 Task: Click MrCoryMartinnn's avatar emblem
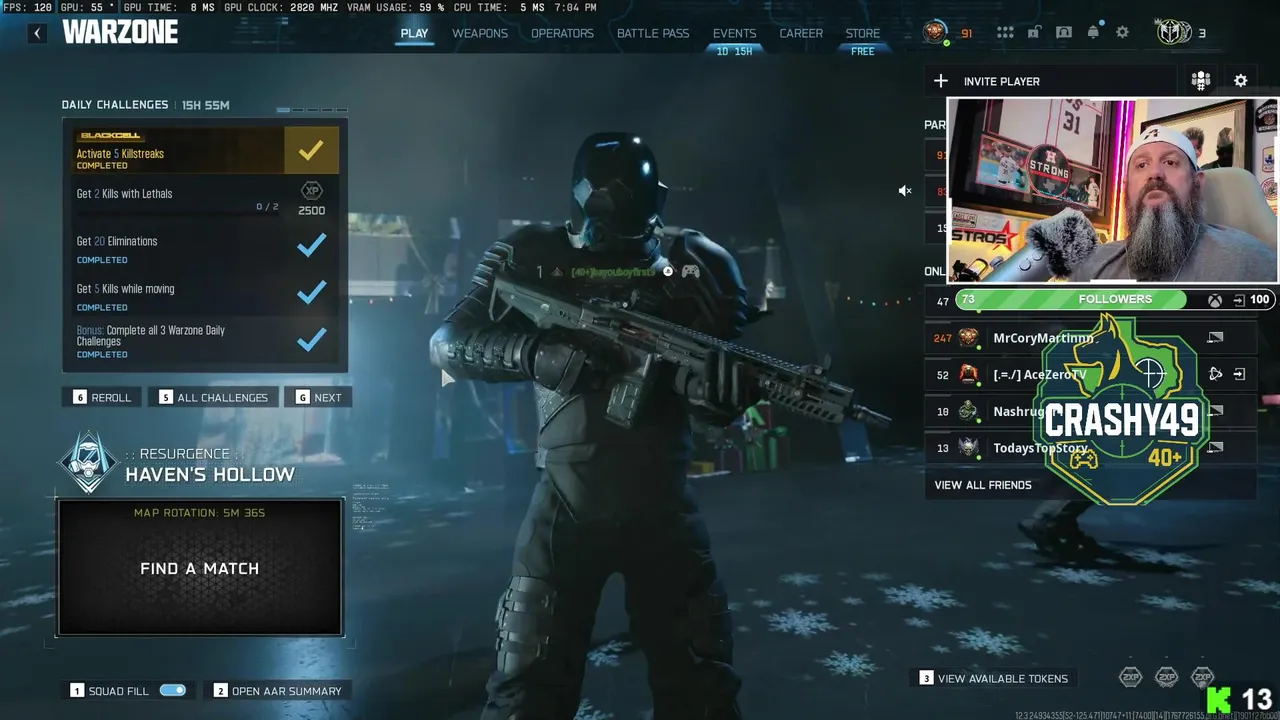pos(968,338)
